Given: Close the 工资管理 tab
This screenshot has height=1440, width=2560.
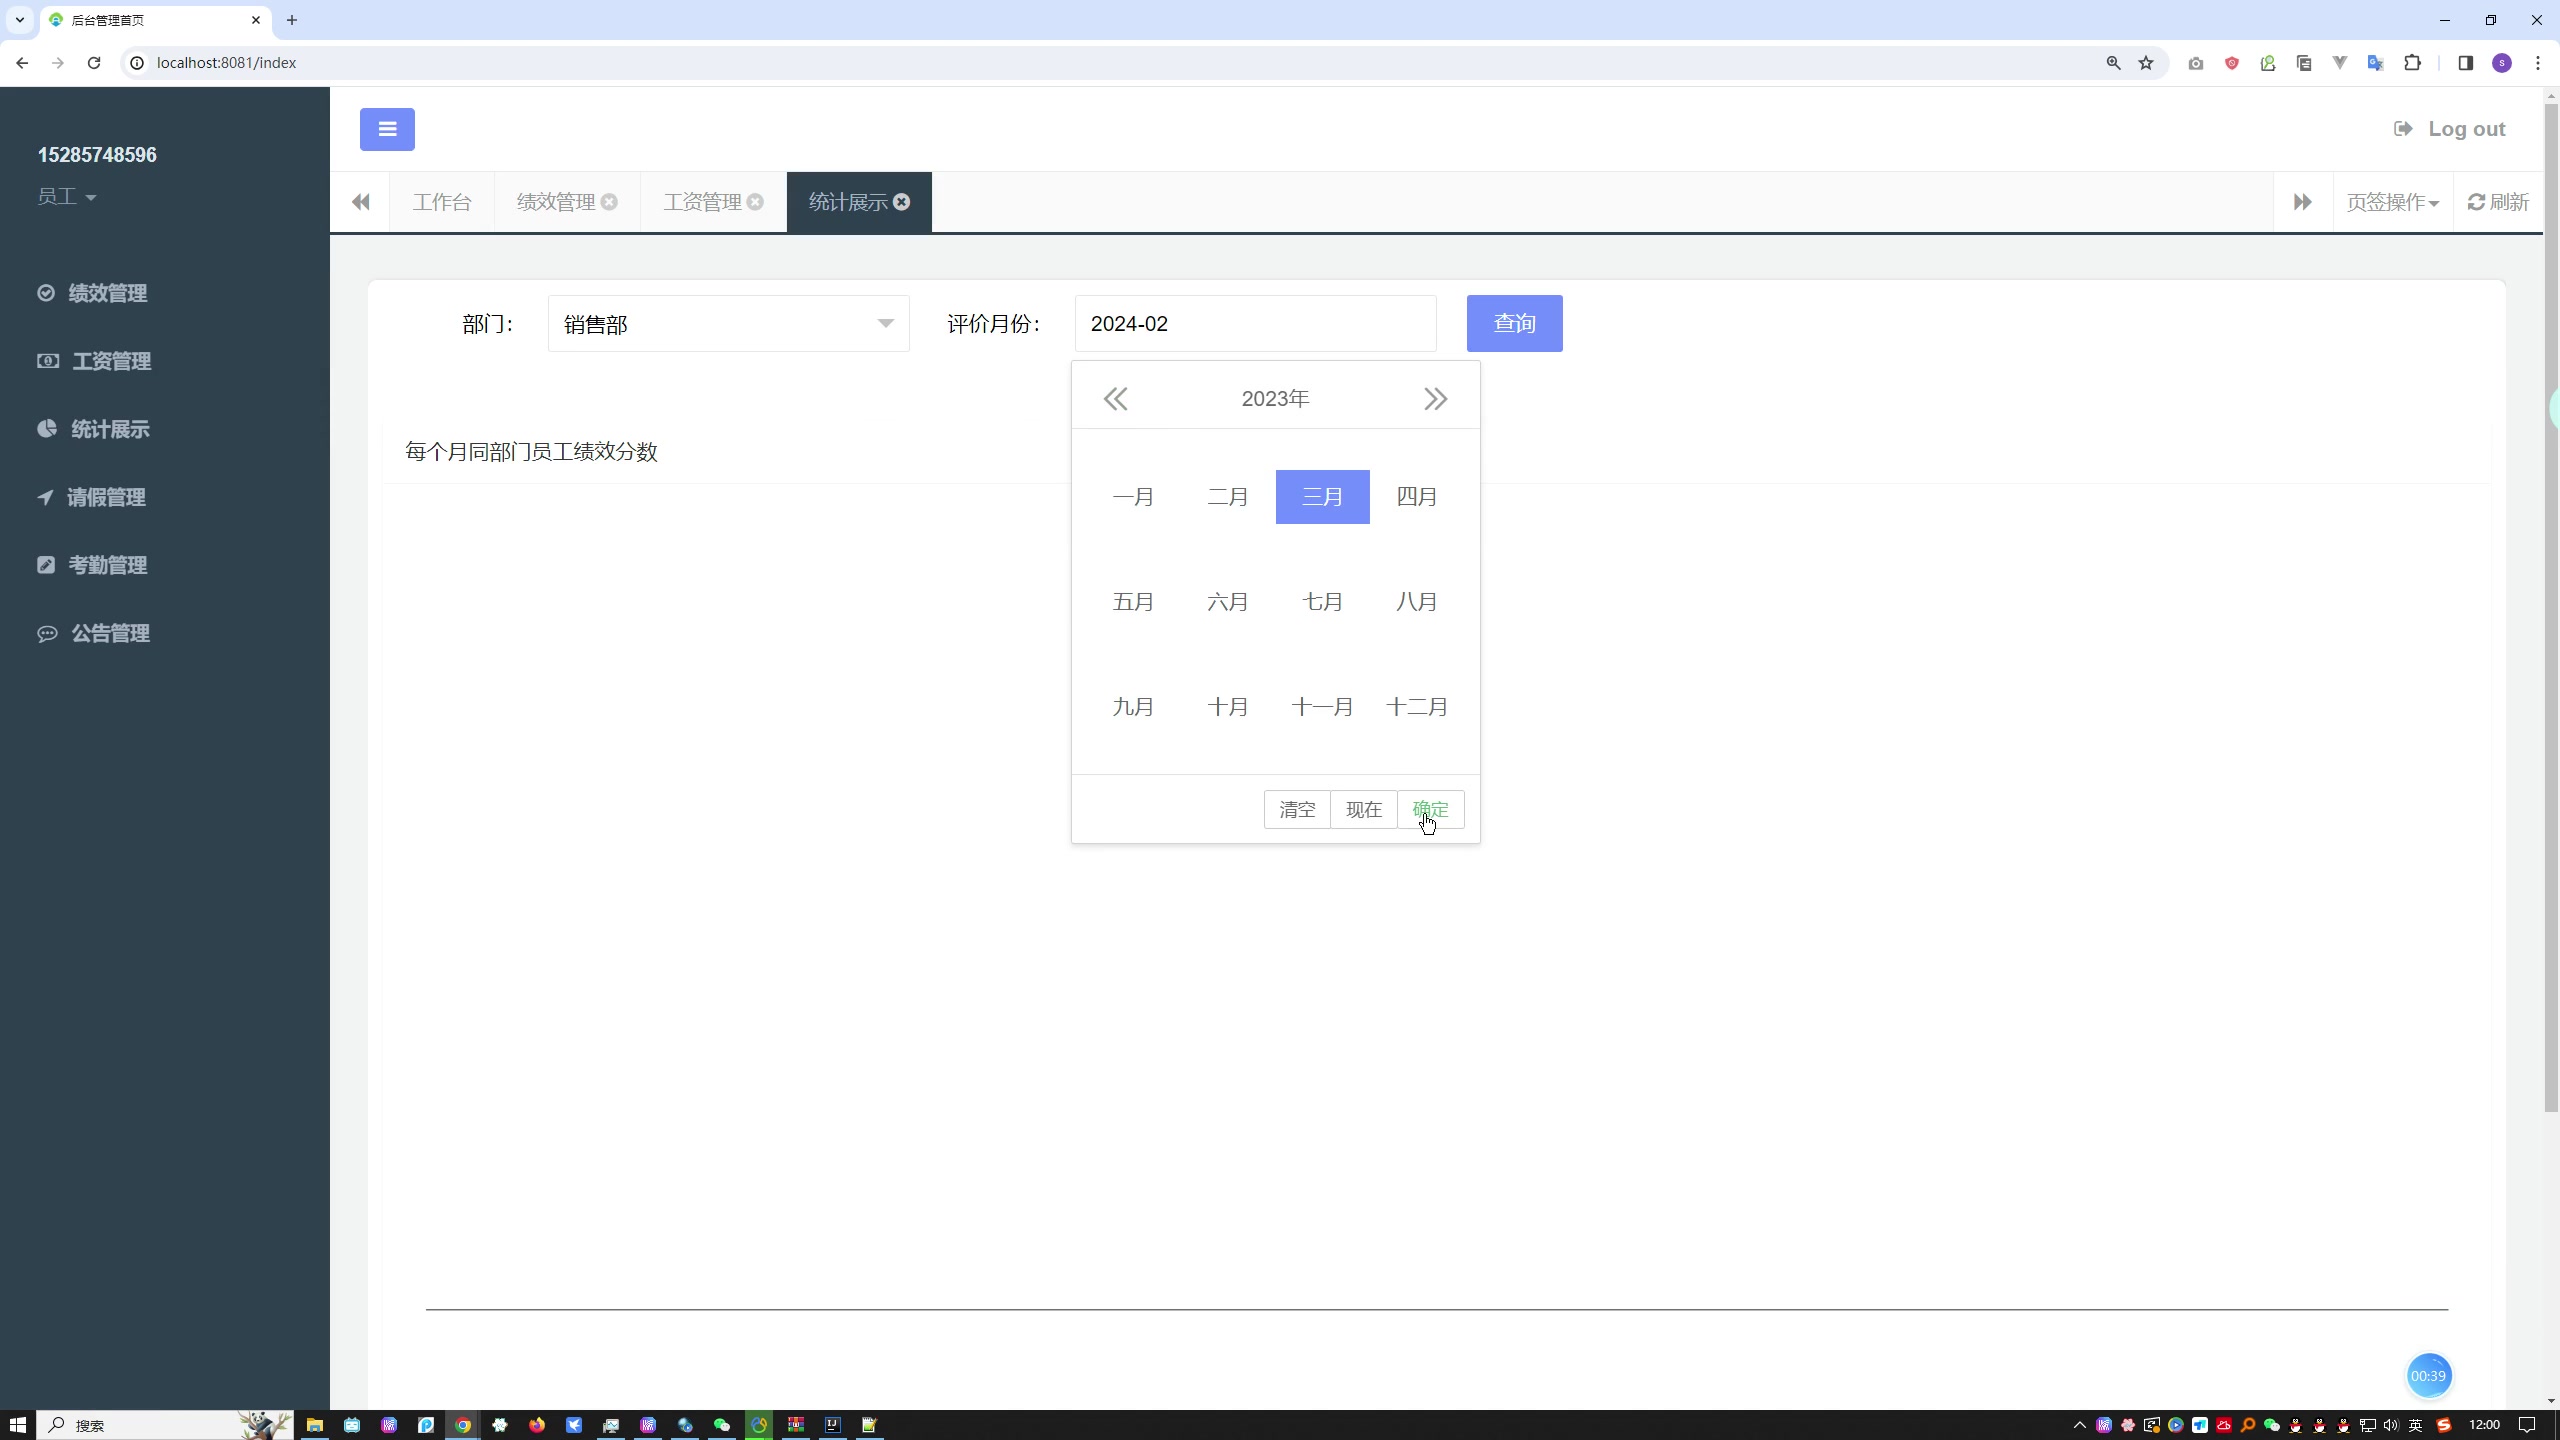Looking at the screenshot, I should (x=755, y=202).
